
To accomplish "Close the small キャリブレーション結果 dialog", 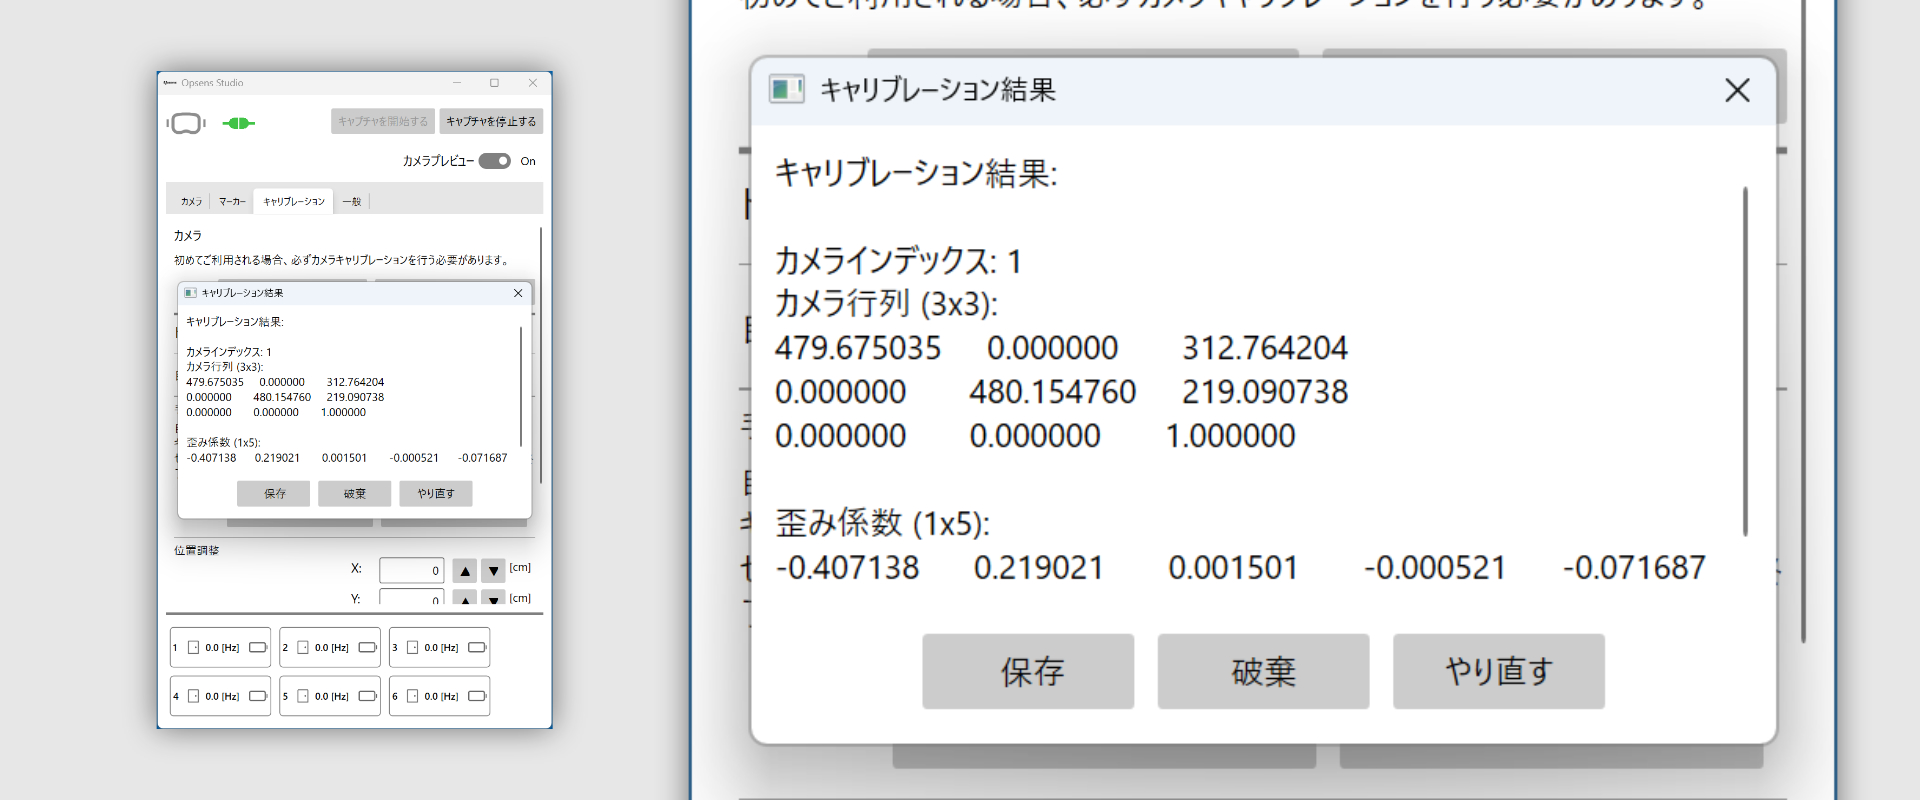I will (518, 293).
